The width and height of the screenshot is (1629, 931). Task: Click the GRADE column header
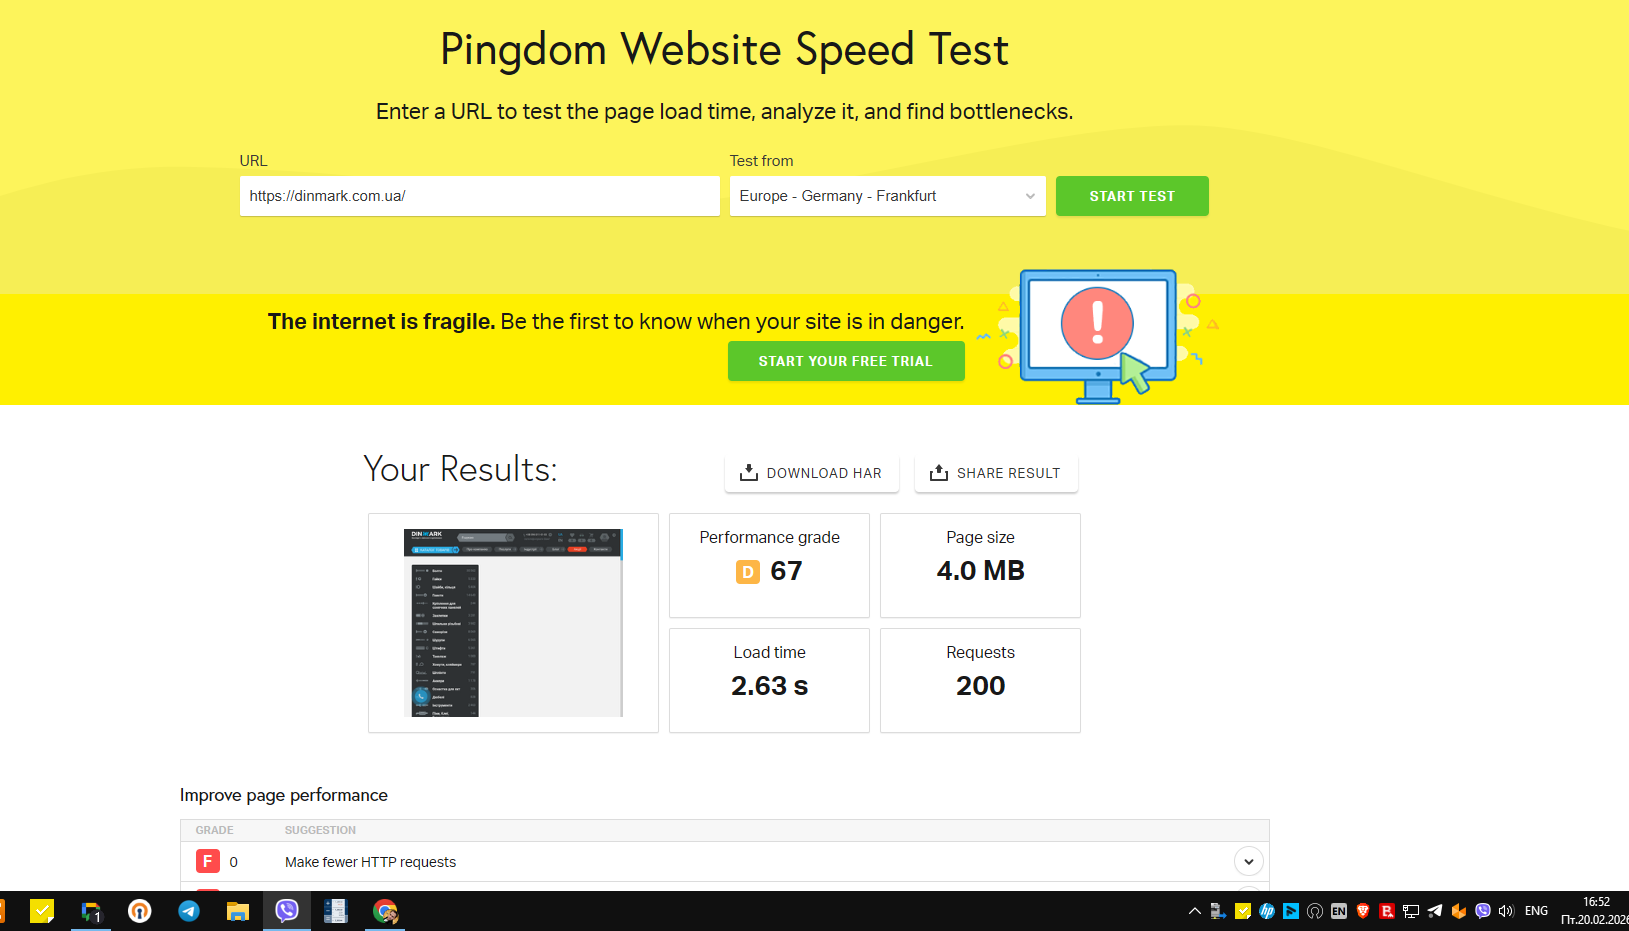[215, 830]
